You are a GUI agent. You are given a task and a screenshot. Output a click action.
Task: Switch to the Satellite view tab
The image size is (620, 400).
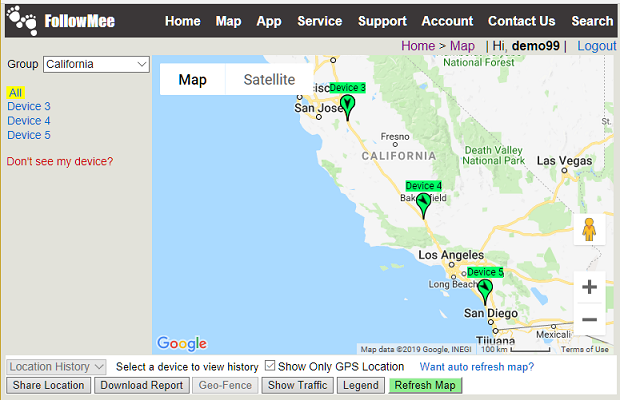tap(269, 79)
